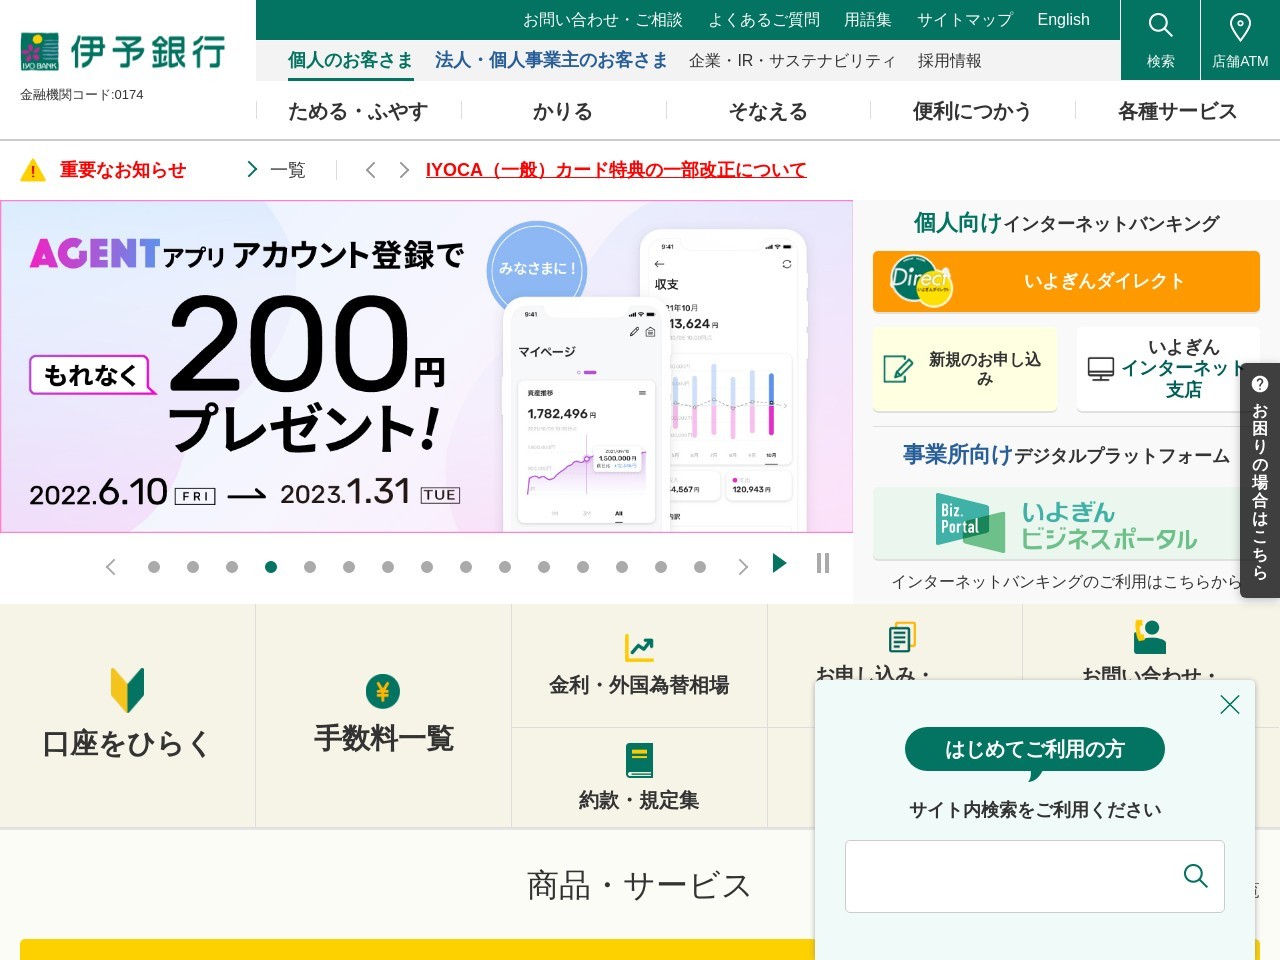Image resolution: width=1280 pixels, height=960 pixels.
Task: Click the monitor icon in インターネット支店
Action: (x=1101, y=369)
